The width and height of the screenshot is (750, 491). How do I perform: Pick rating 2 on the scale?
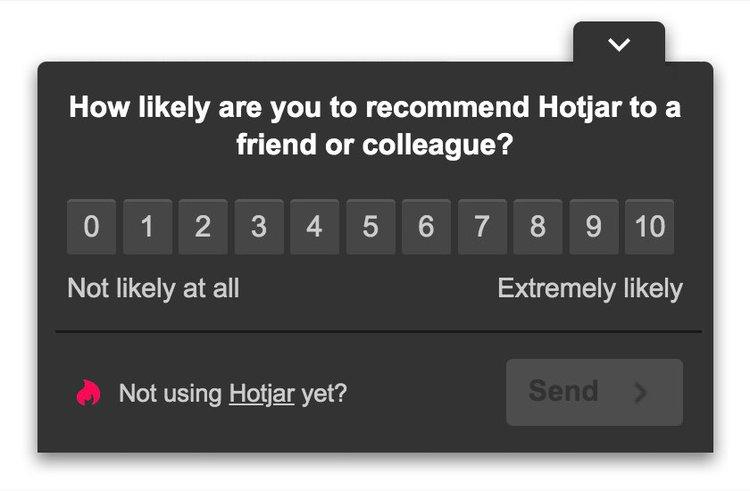coord(203,227)
